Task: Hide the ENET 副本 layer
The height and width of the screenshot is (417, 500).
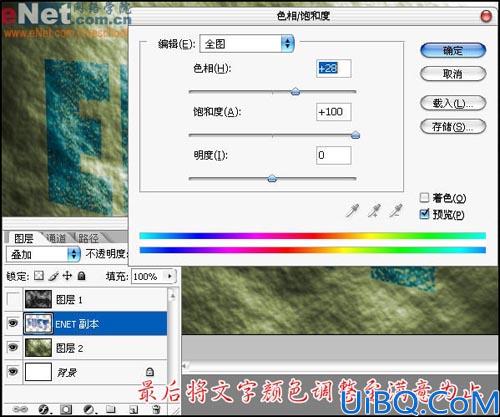Action: (13, 323)
